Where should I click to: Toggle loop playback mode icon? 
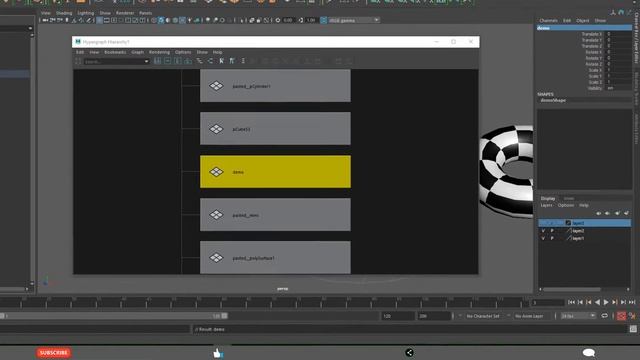(x=604, y=316)
